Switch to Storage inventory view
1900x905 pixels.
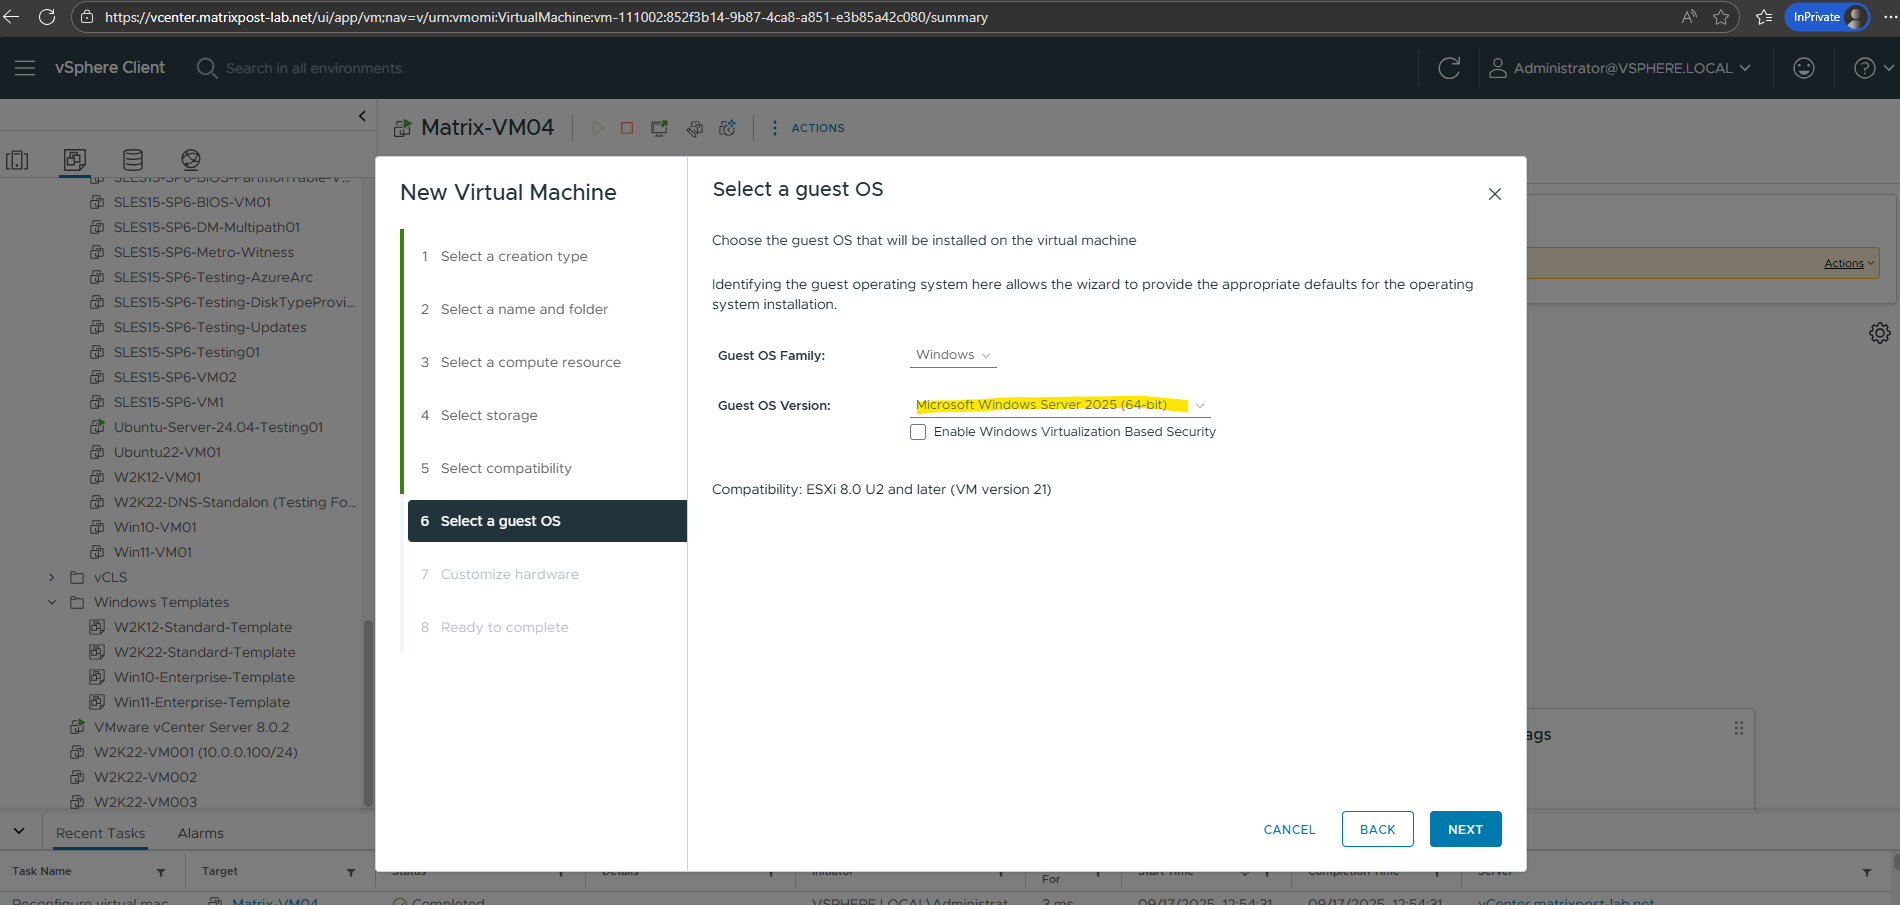[133, 160]
